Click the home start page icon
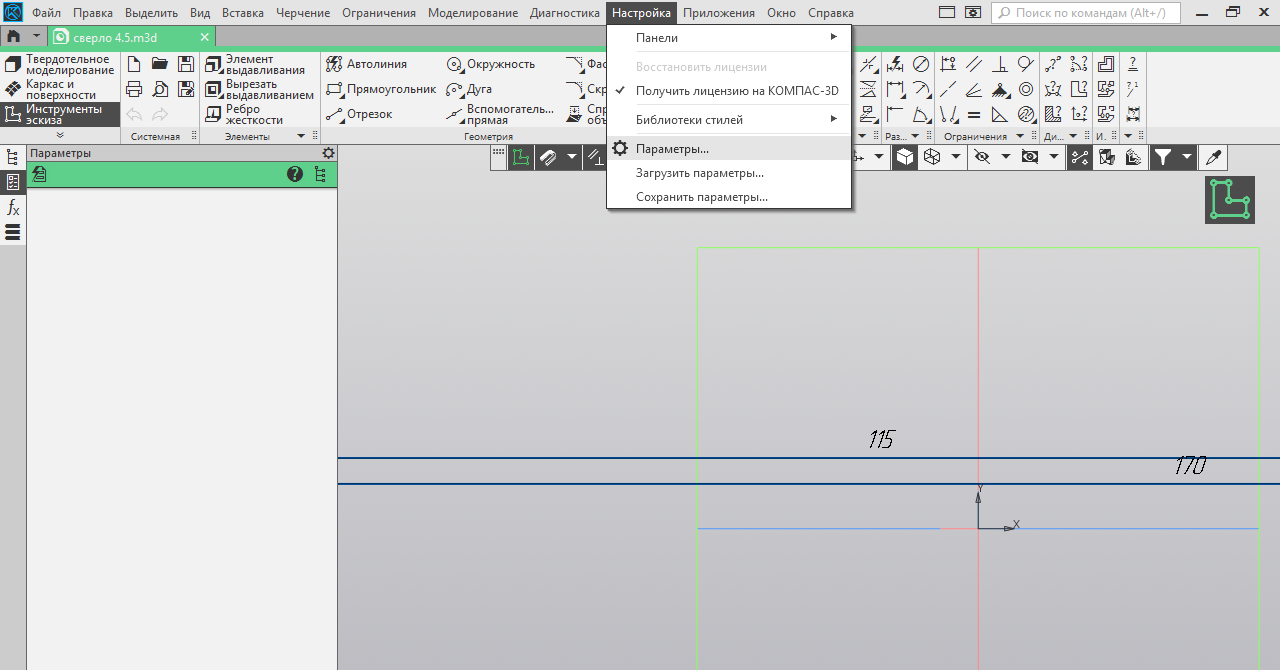Screen dimensions: 1280x670 click(13, 36)
